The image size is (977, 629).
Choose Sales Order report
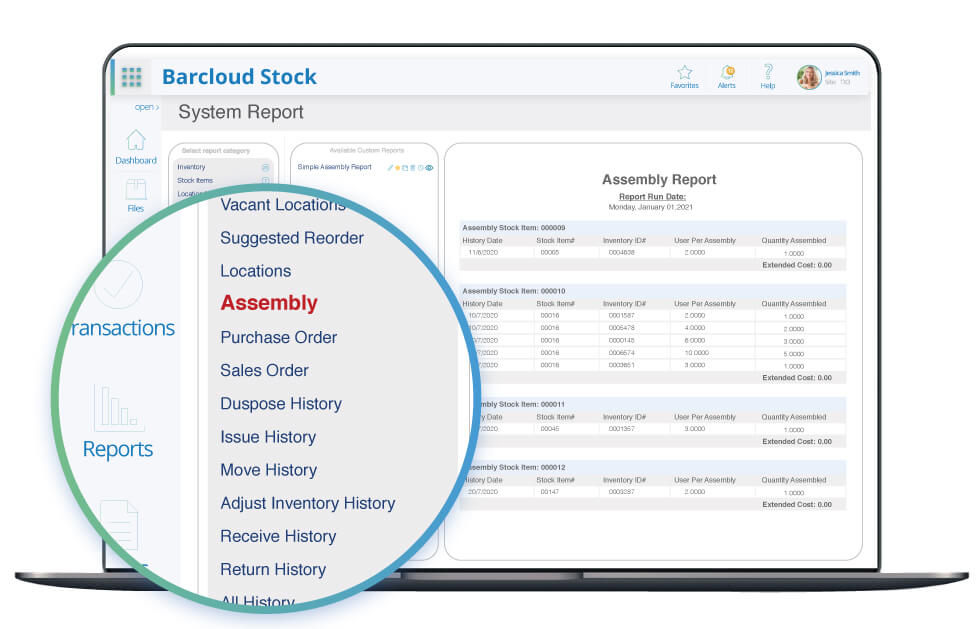tap(264, 370)
